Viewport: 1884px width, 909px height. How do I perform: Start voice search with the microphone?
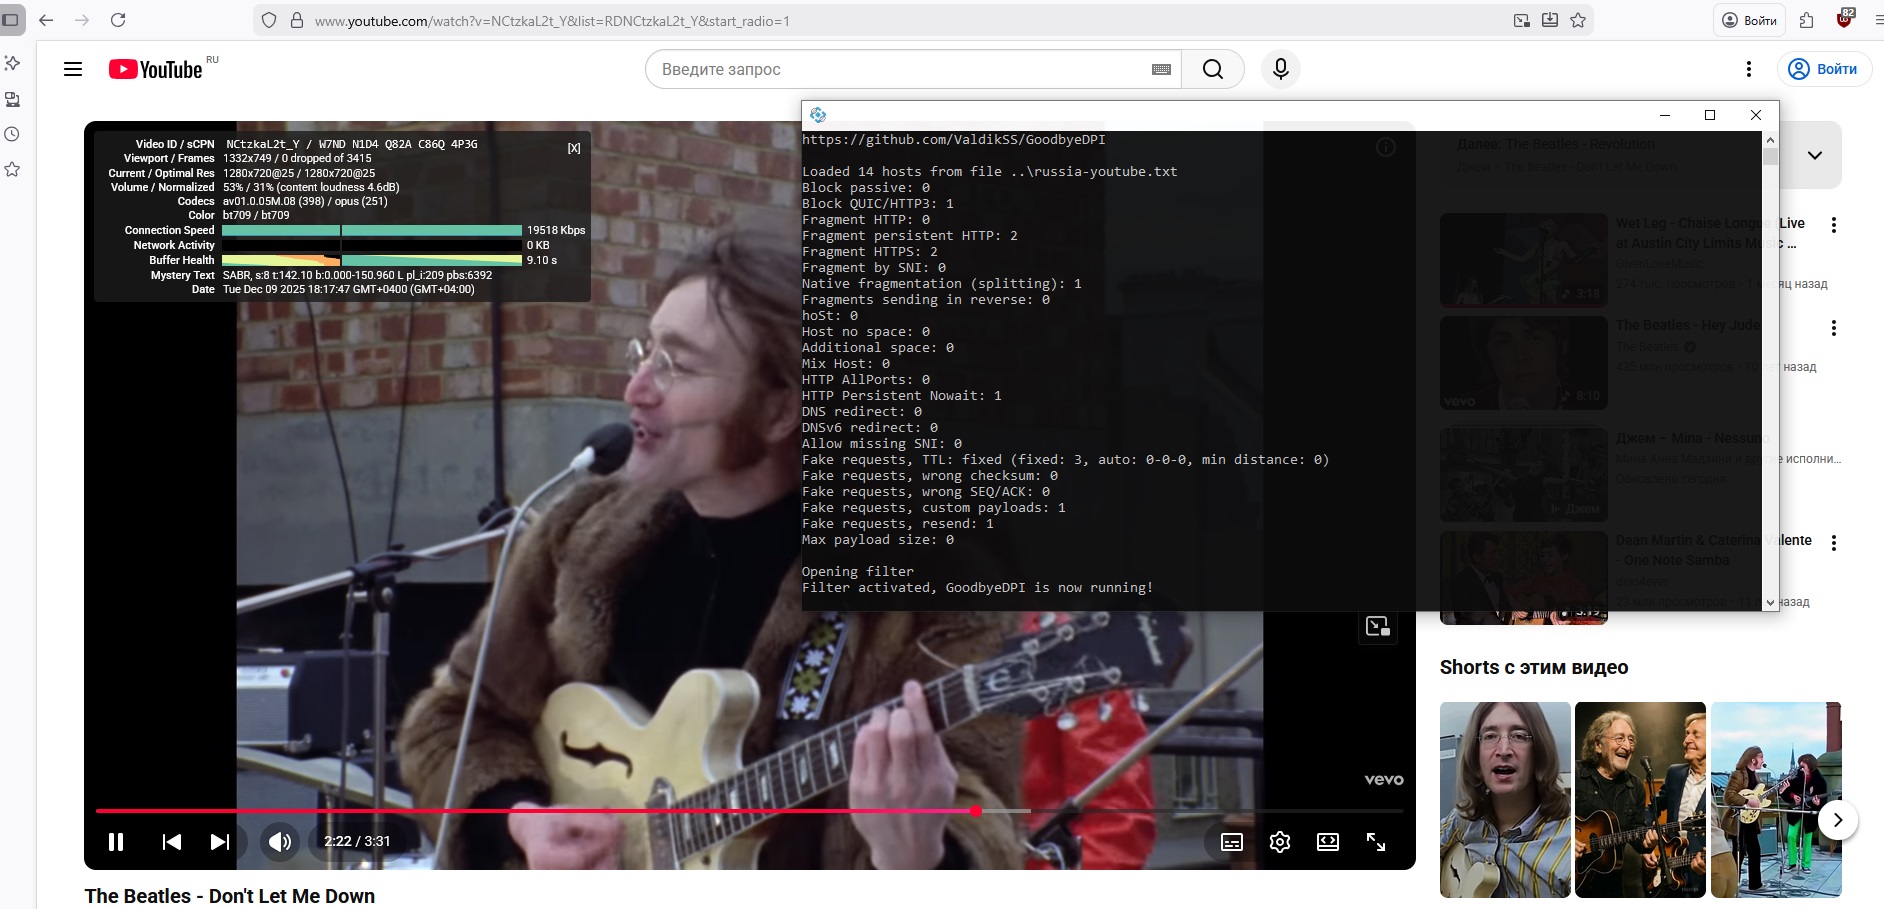click(1281, 69)
